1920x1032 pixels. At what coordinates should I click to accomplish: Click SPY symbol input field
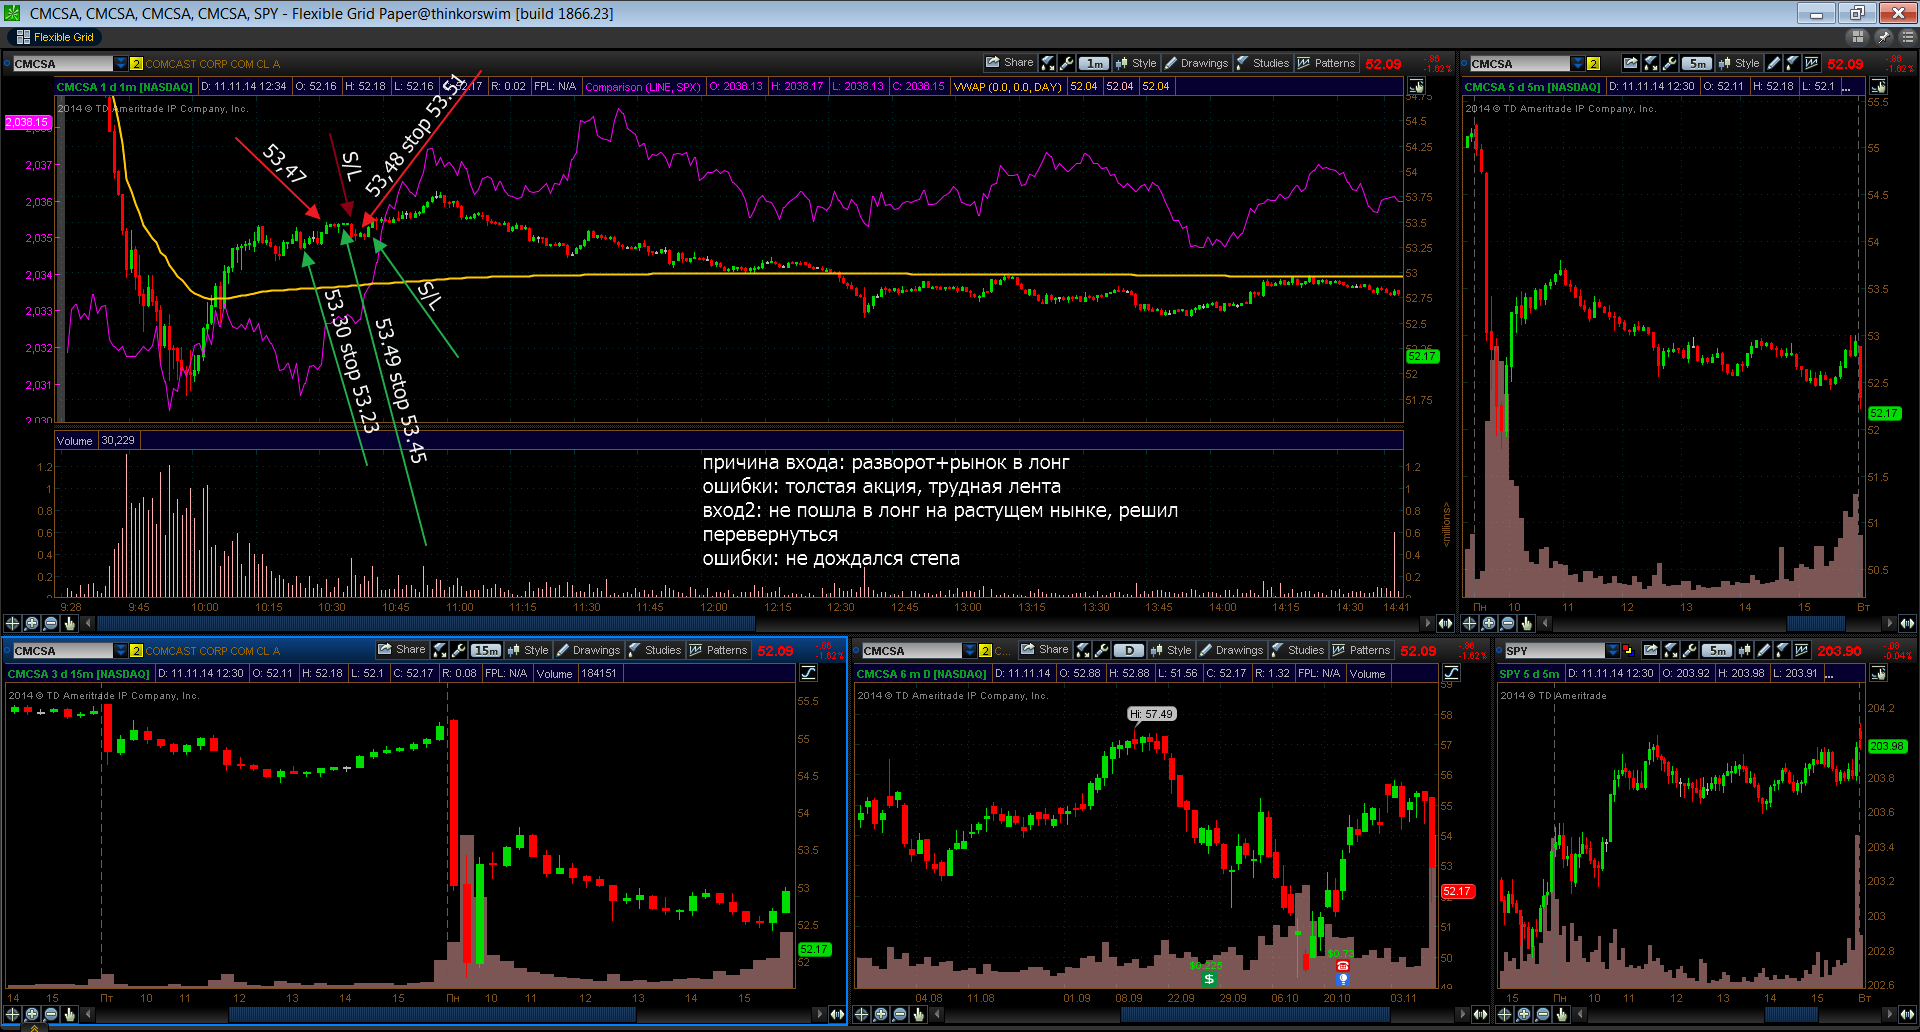pyautogui.click(x=1555, y=650)
